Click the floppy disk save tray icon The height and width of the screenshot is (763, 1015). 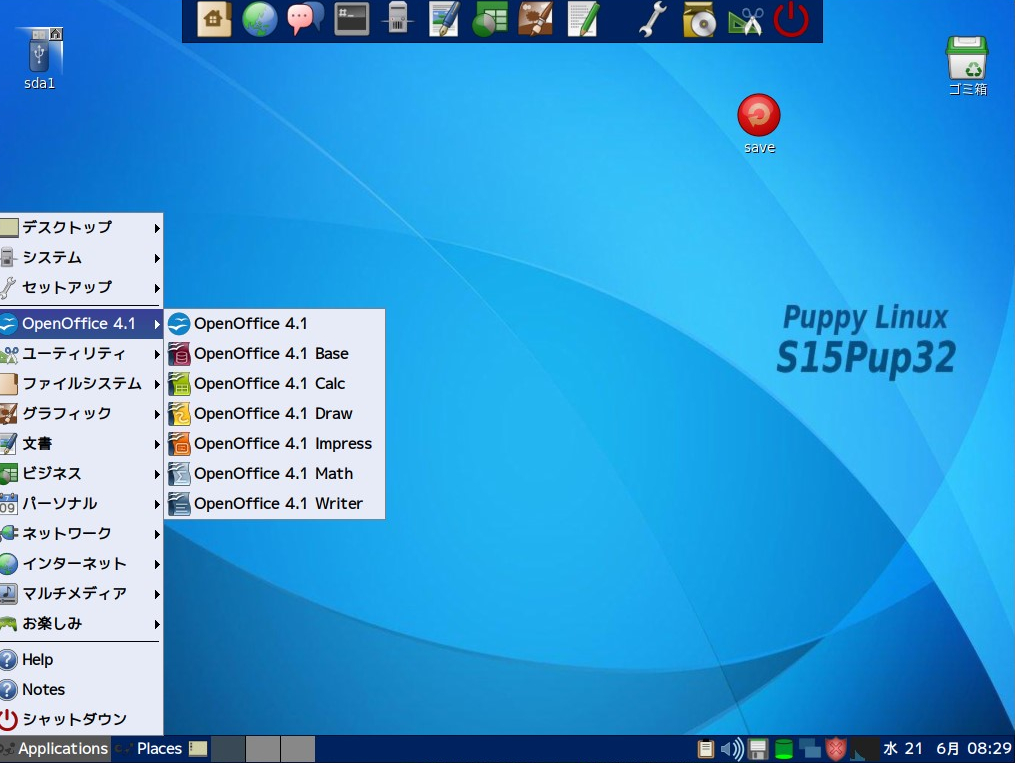point(757,749)
